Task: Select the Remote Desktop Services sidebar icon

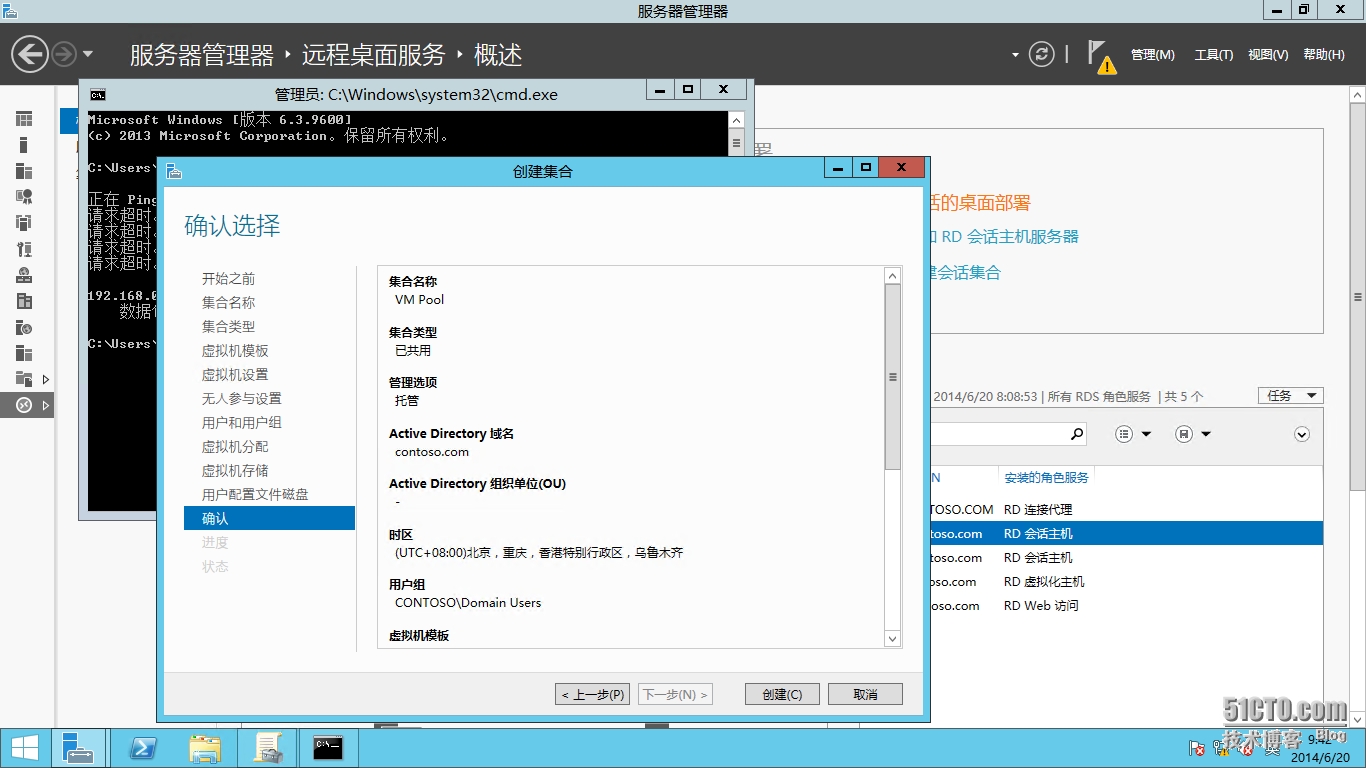Action: 24,405
